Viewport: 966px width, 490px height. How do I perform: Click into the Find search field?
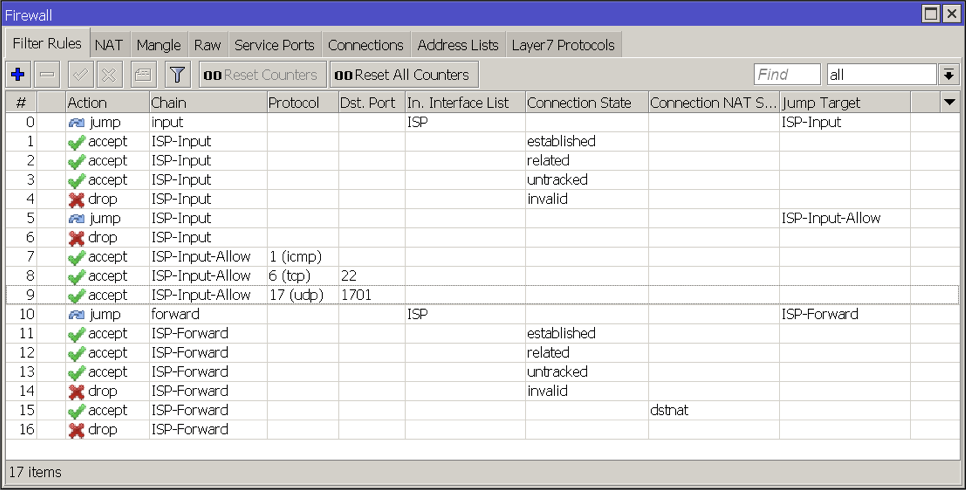(787, 75)
